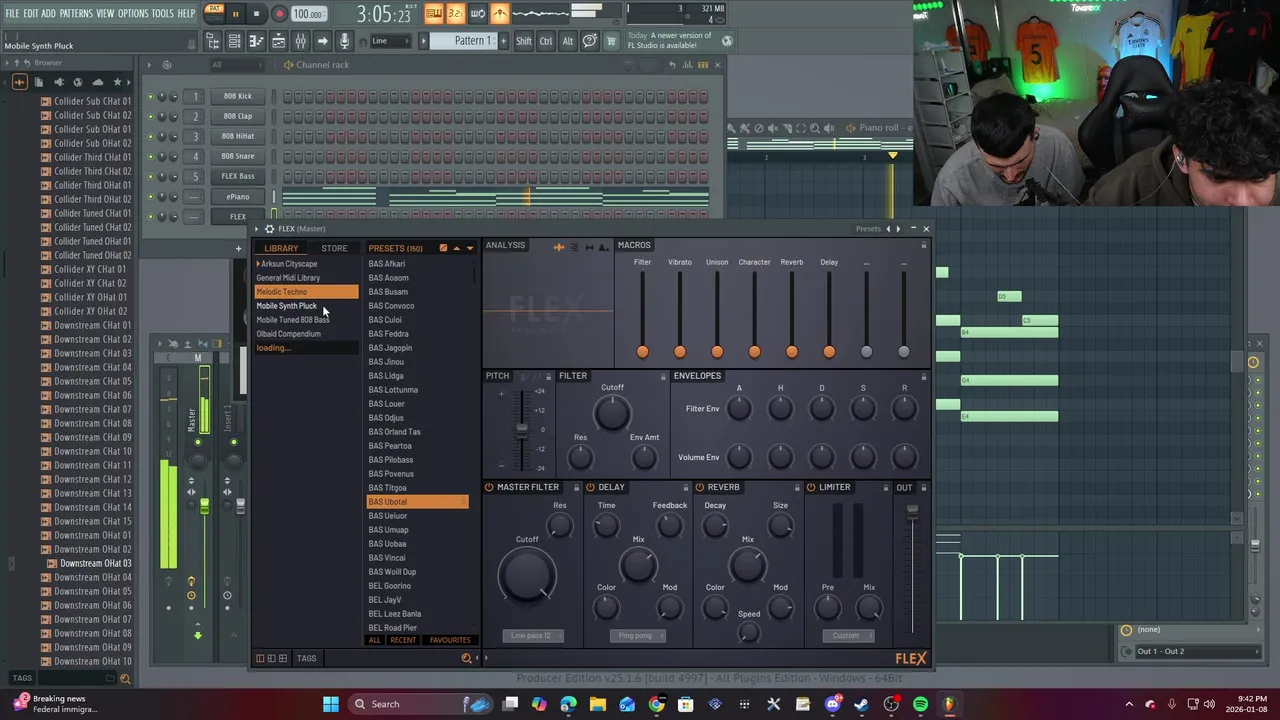This screenshot has height=720, width=1280.
Task: Toggle PAT/SONG mode switch
Action: (x=214, y=13)
